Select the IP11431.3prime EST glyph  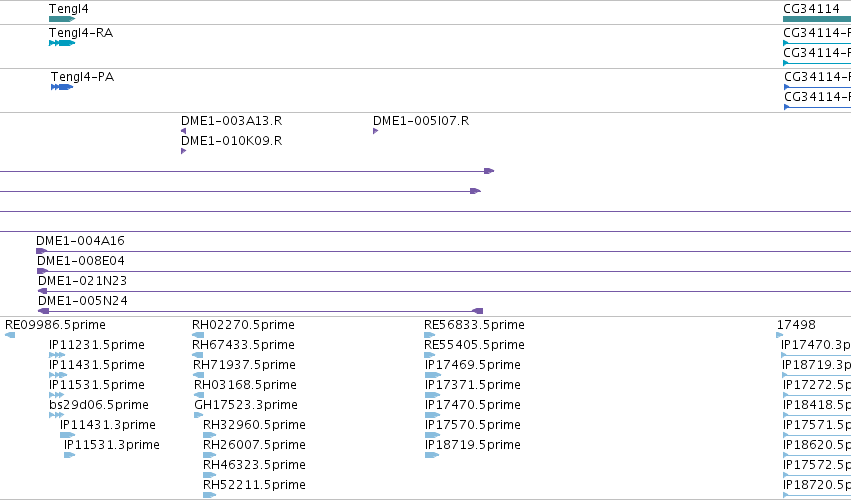[67, 435]
